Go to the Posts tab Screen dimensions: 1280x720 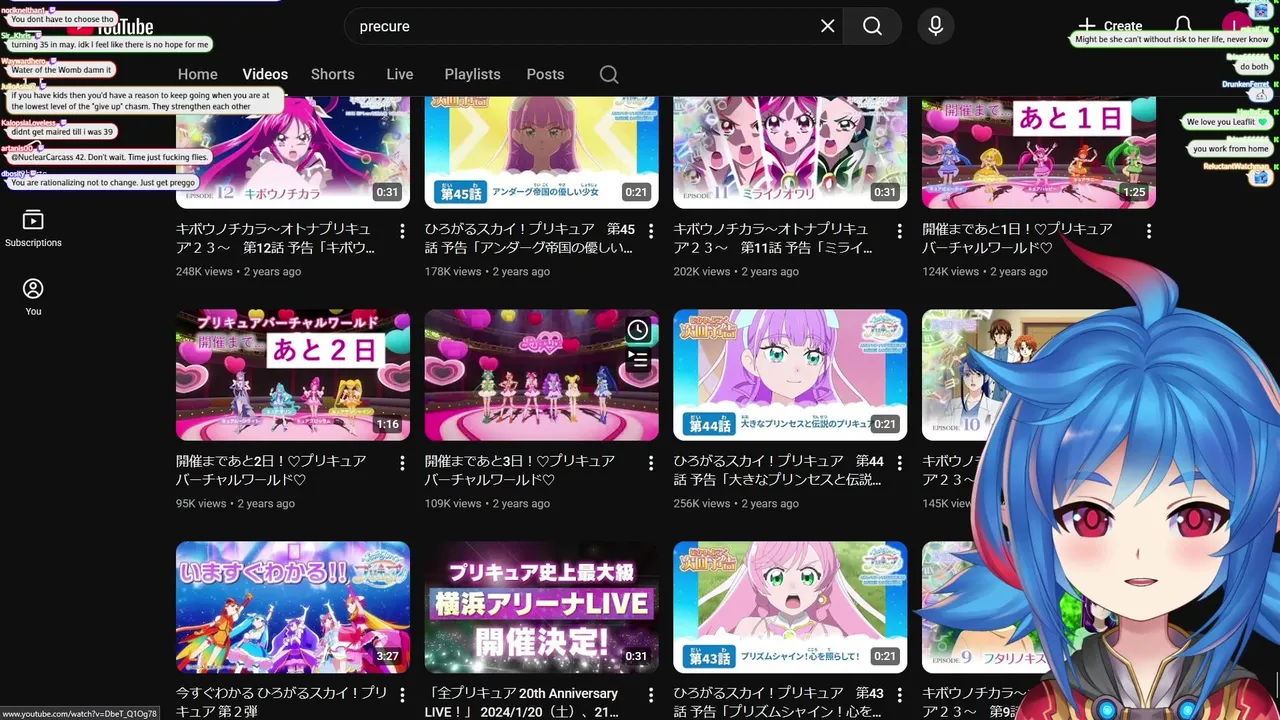[546, 74]
